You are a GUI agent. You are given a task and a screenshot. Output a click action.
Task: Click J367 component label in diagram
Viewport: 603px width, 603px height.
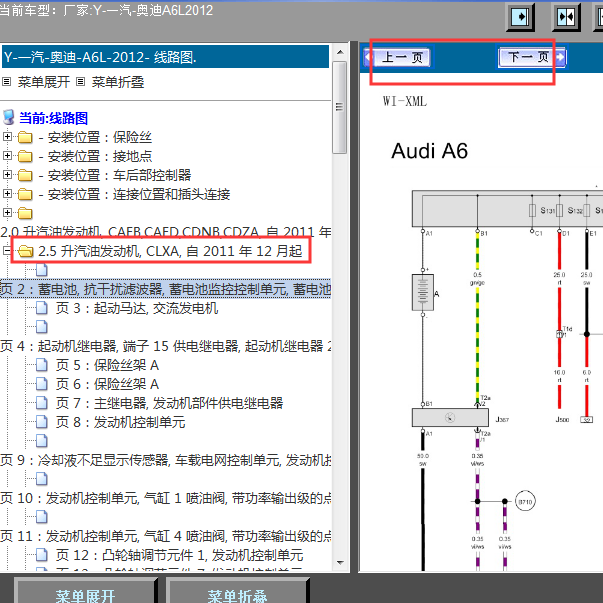coord(502,420)
